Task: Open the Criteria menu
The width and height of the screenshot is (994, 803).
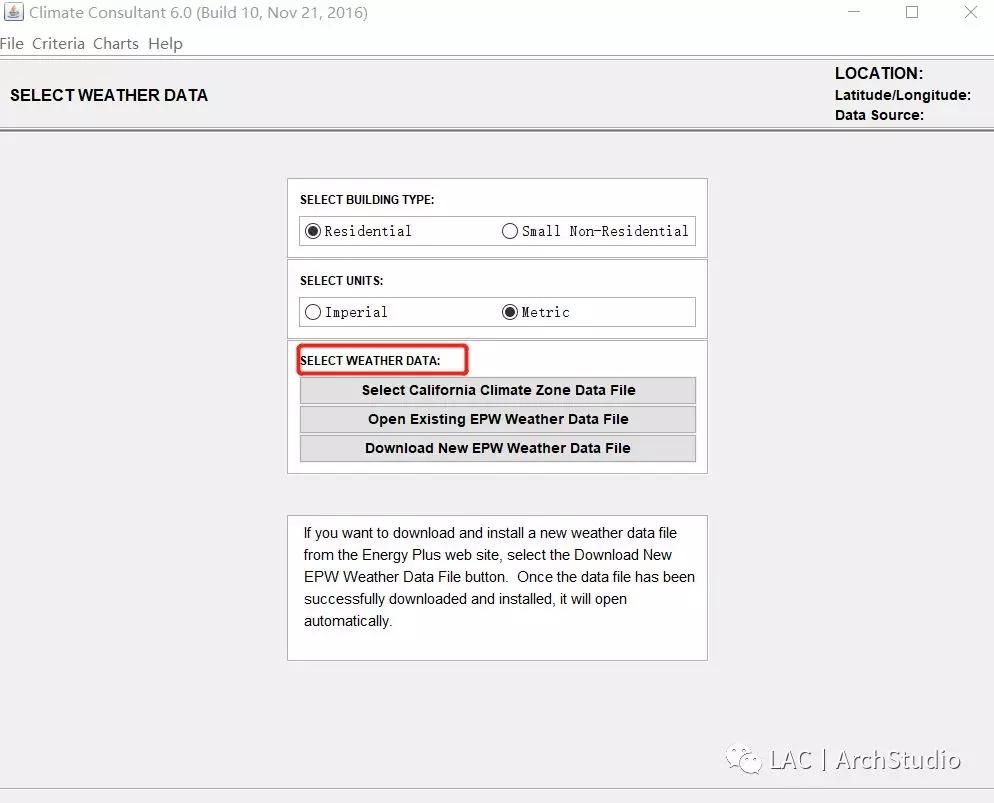Action: pos(58,44)
